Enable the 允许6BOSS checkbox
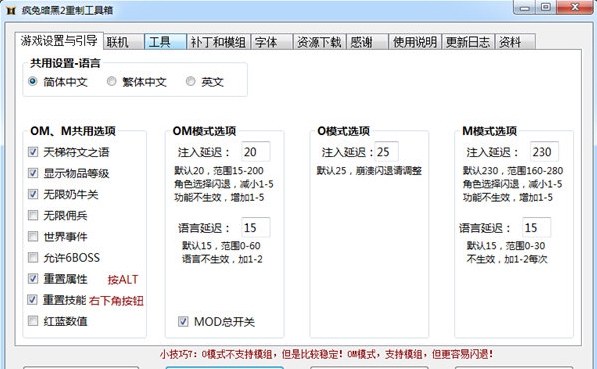This screenshot has height=369, width=597. [x=33, y=257]
